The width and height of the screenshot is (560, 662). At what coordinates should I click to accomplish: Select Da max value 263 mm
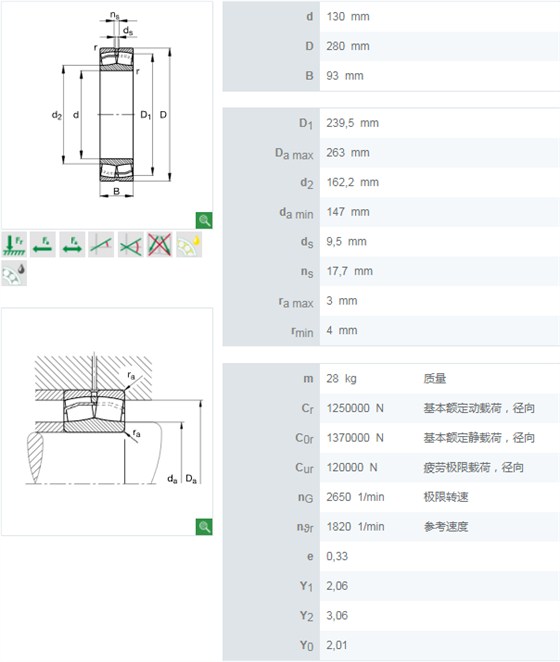[x=348, y=152]
